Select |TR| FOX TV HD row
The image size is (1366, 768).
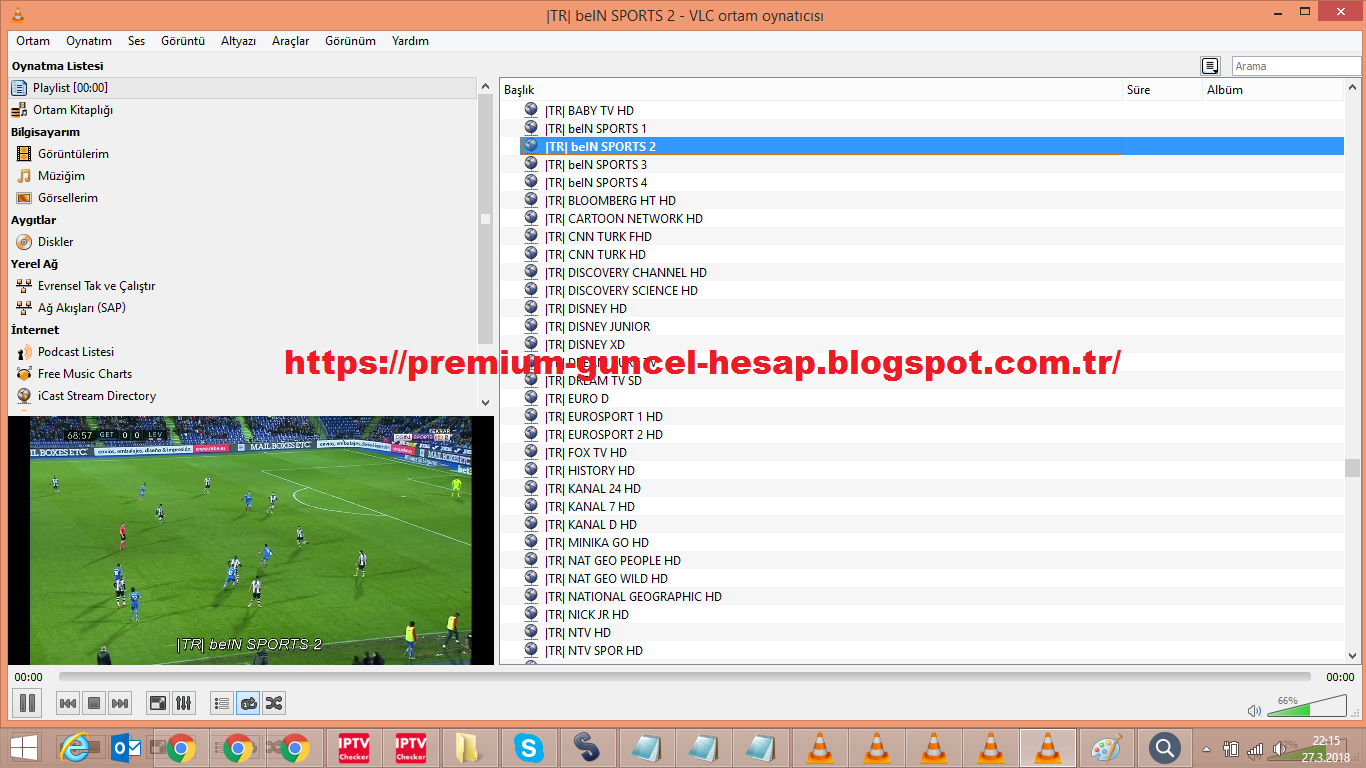922,452
